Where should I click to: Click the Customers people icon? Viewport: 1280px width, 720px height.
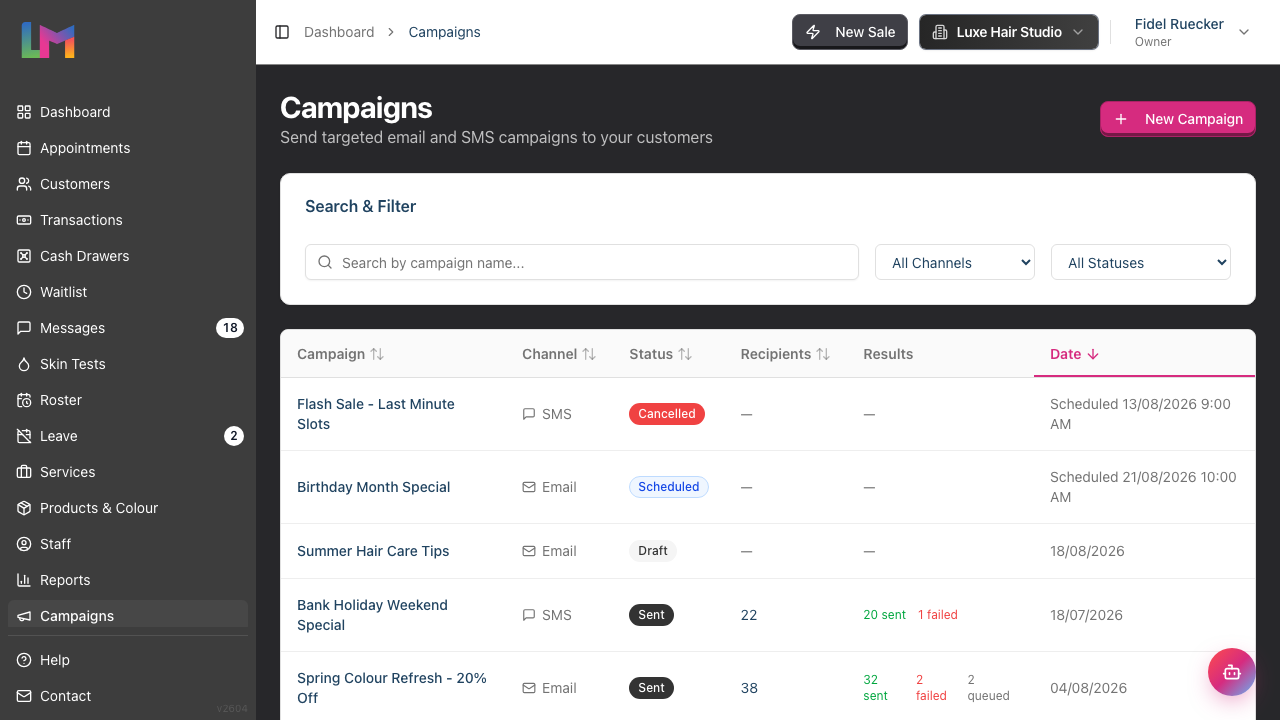24,184
